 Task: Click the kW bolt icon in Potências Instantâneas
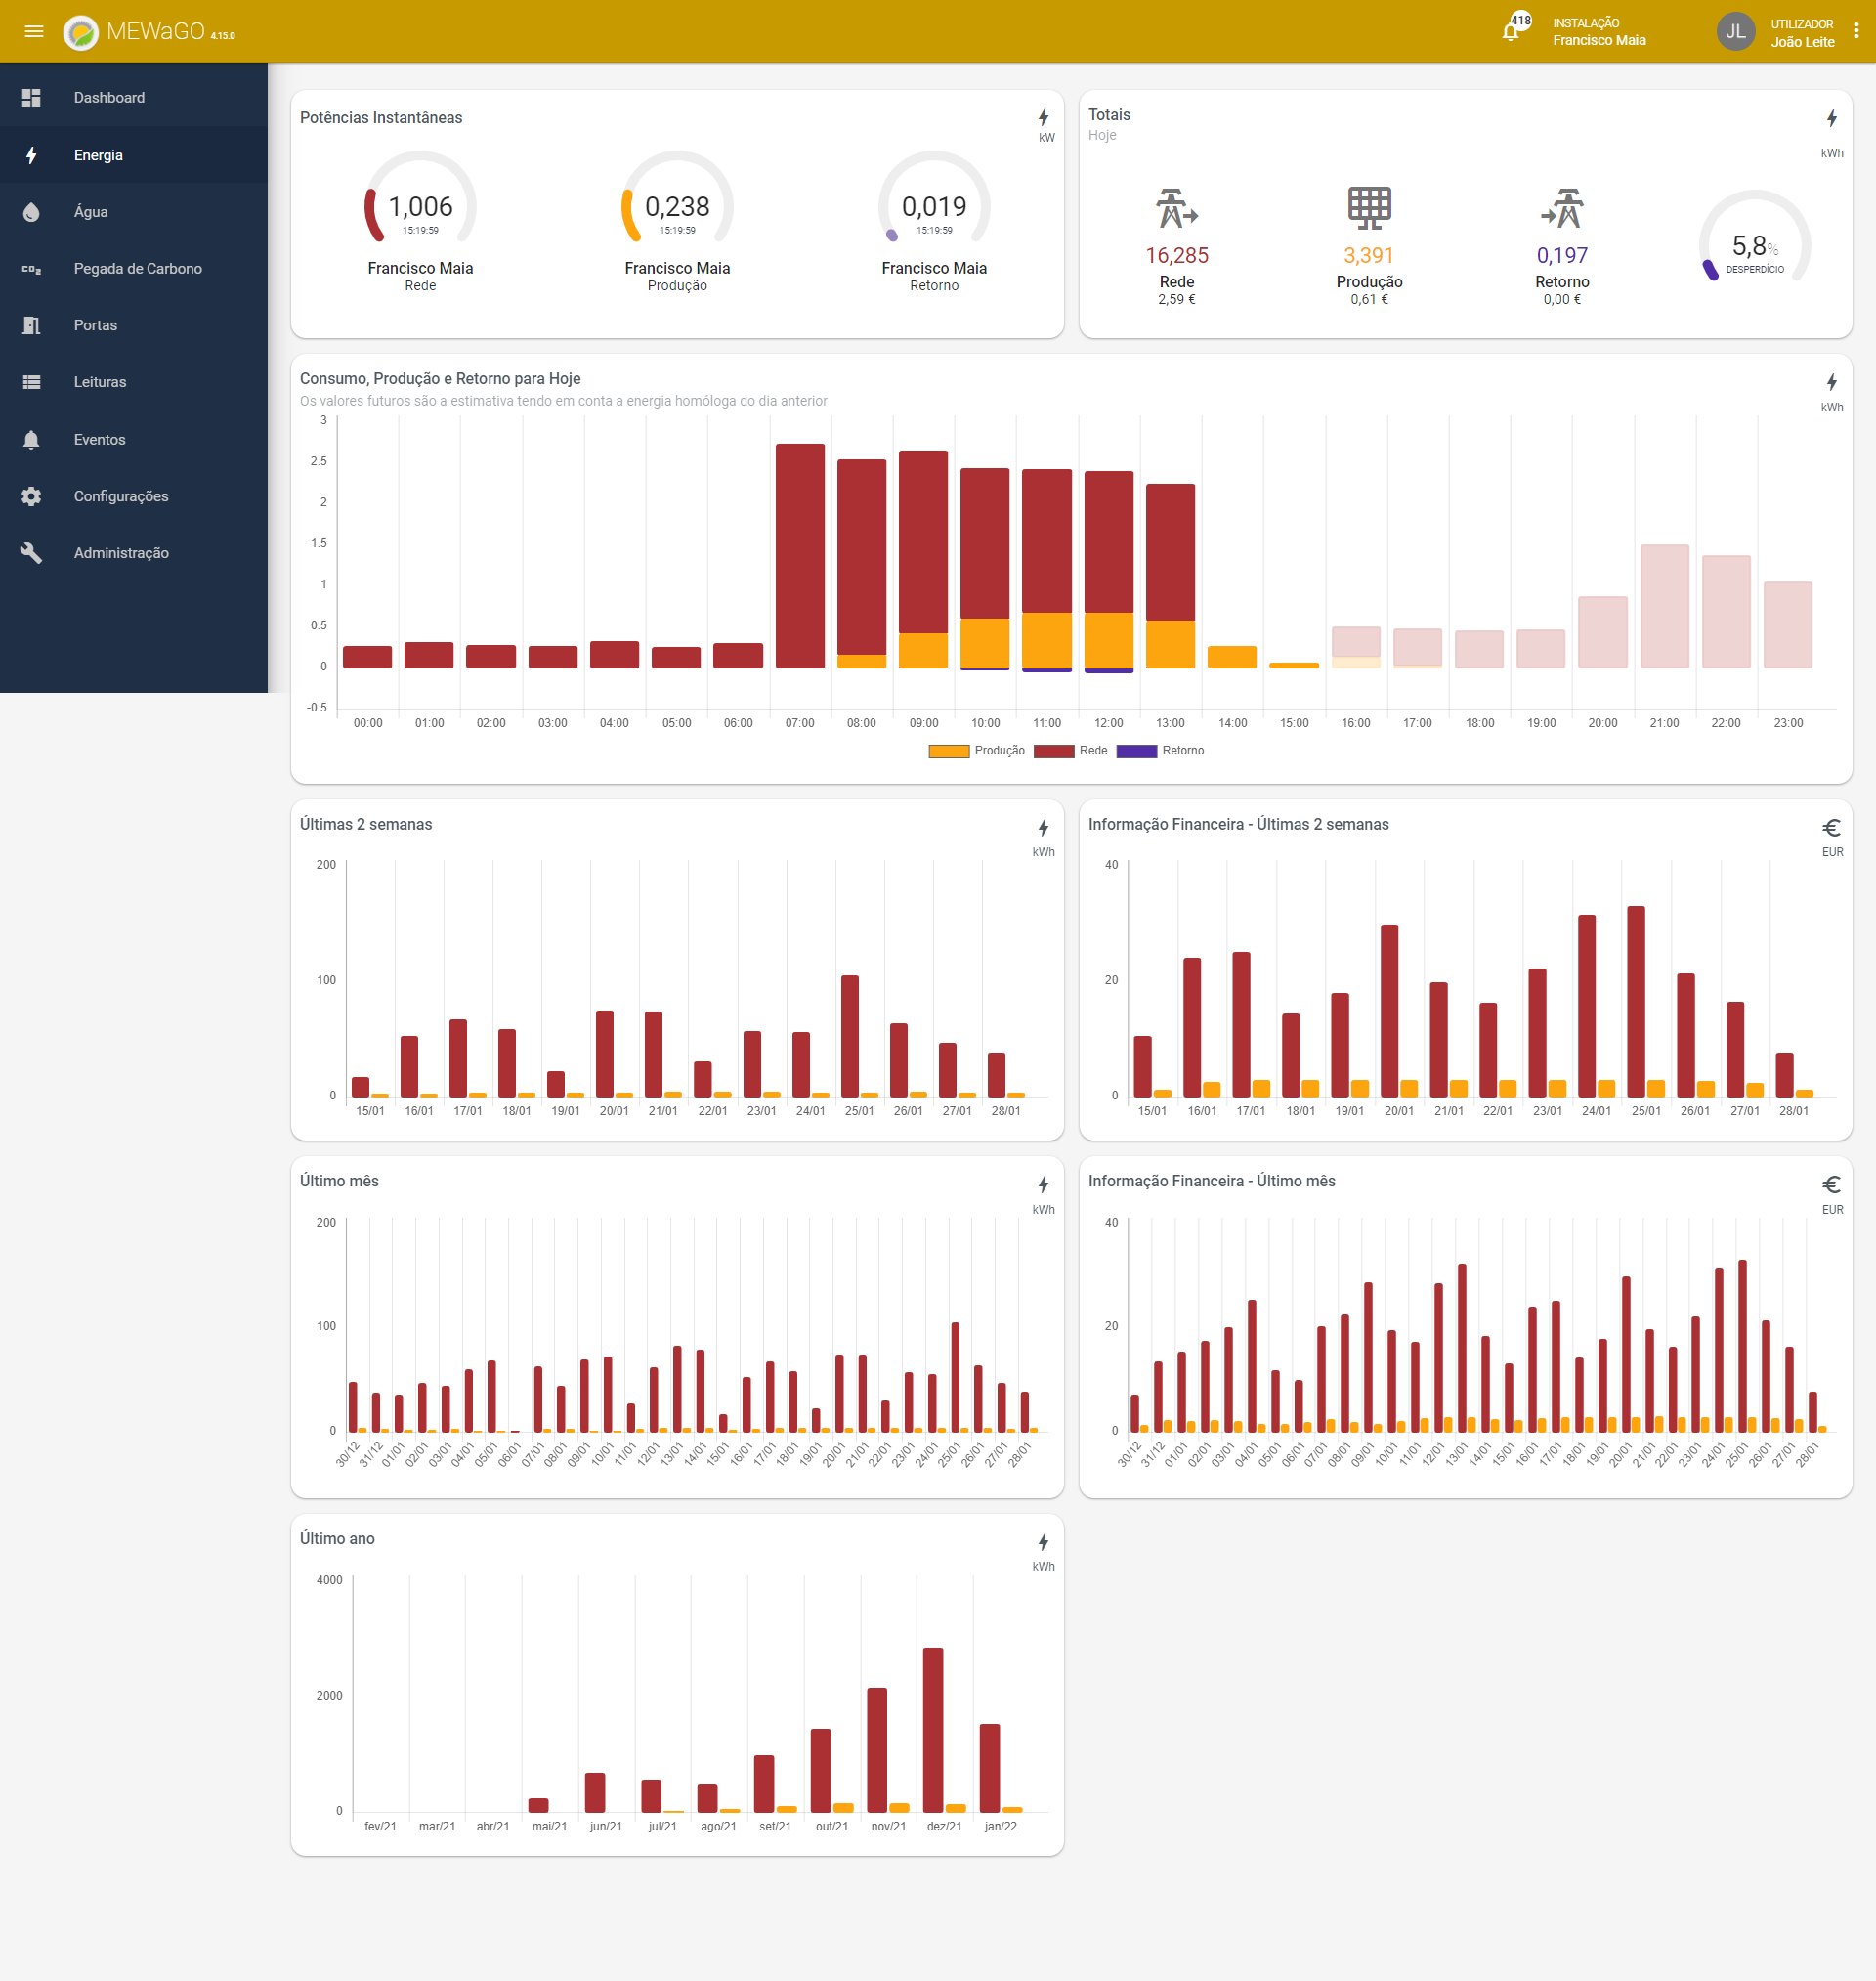point(1044,117)
